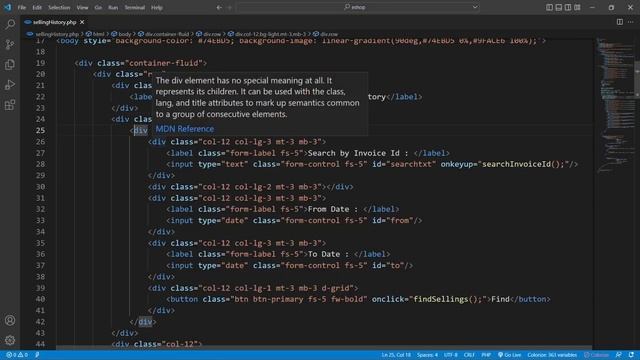Viewport: 640px width, 360px height.
Task: Click the horizontal editor scrollbar
Action: 324,348
